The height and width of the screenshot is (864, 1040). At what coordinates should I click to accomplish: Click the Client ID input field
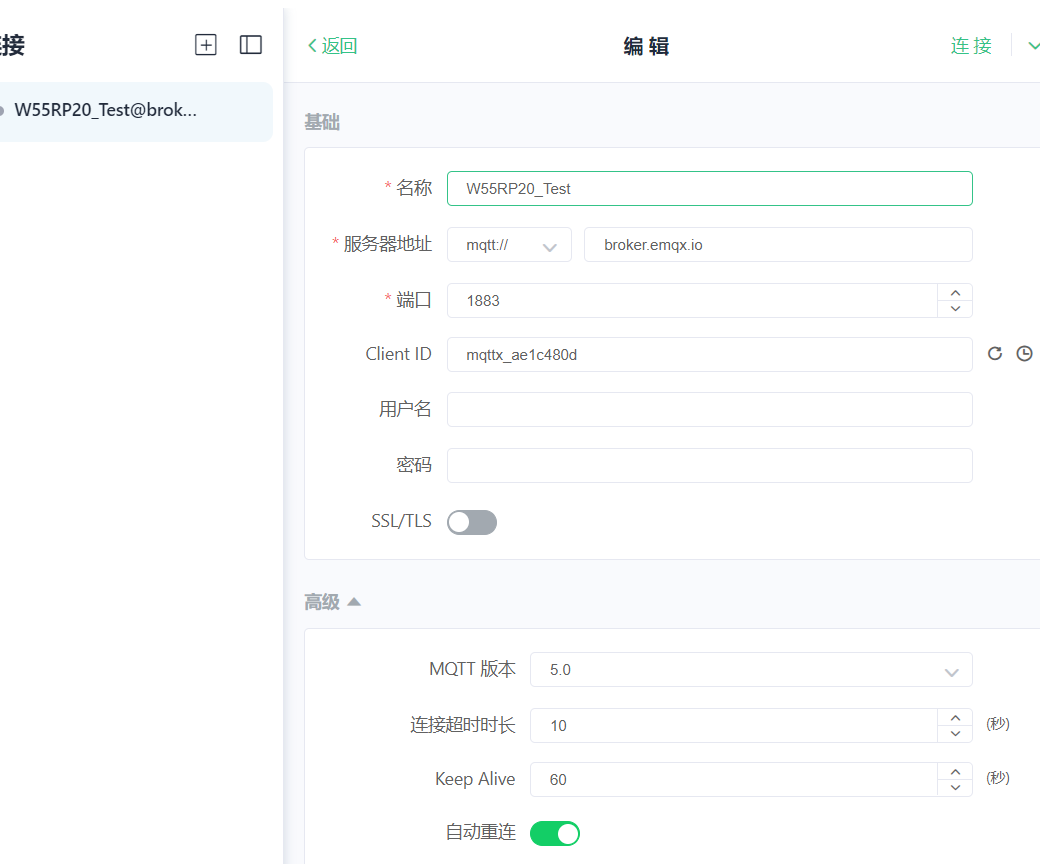710,355
